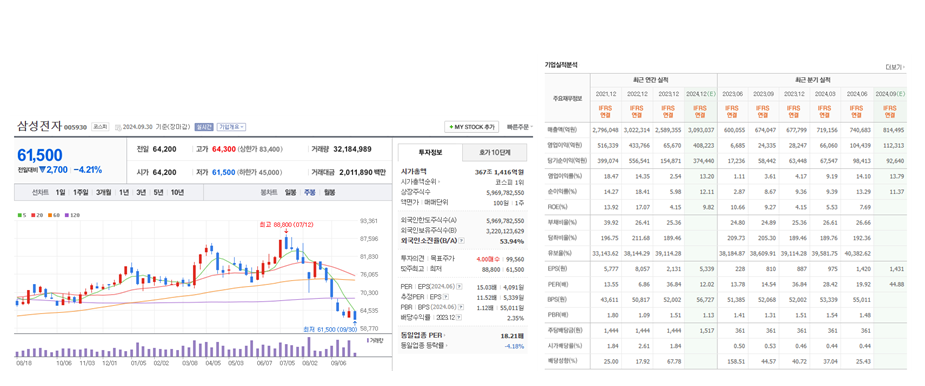This screenshot has width=925, height=386.
Task: Click current price 61,500
Action: coord(40,155)
